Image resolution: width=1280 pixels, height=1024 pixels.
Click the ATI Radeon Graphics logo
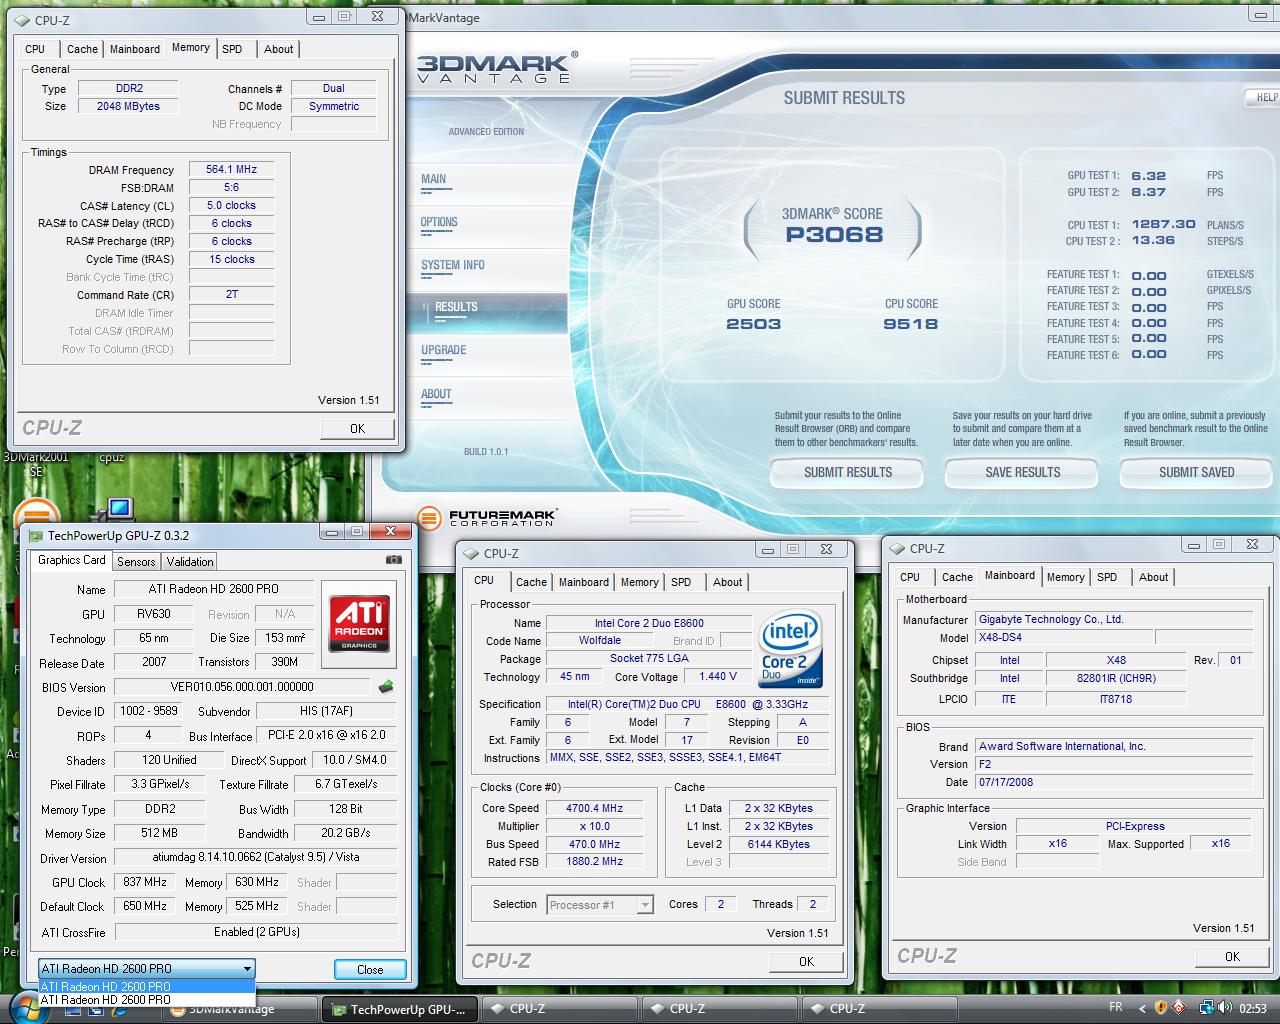pos(359,624)
